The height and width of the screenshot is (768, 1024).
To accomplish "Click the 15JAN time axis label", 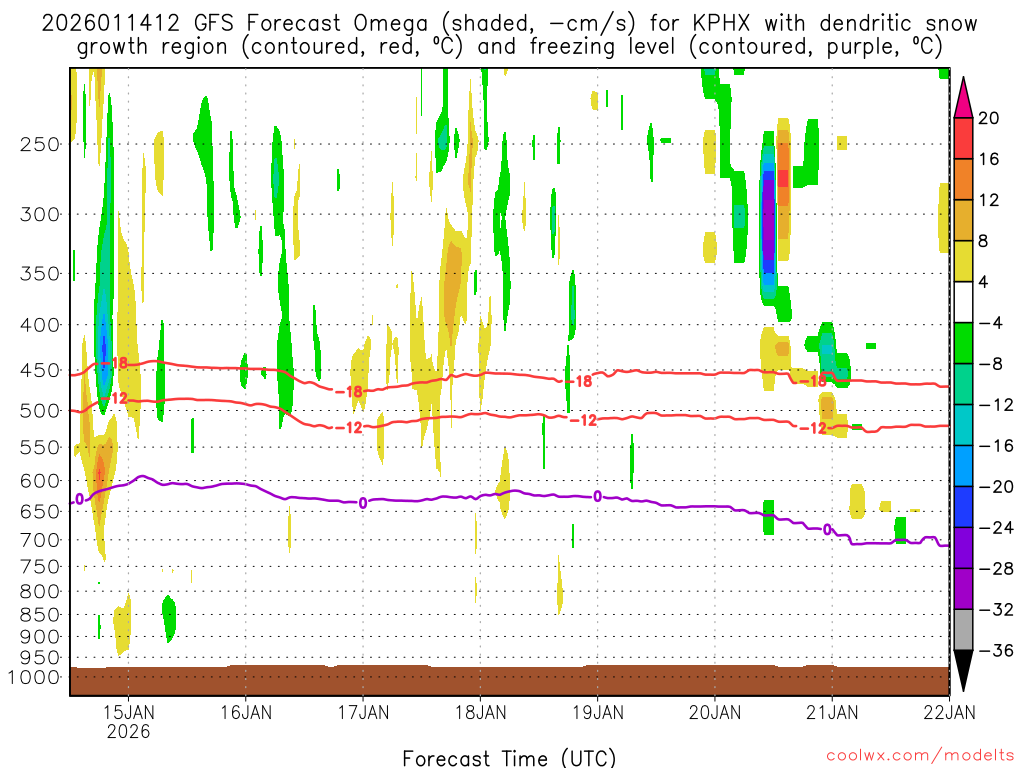I will coord(129,712).
